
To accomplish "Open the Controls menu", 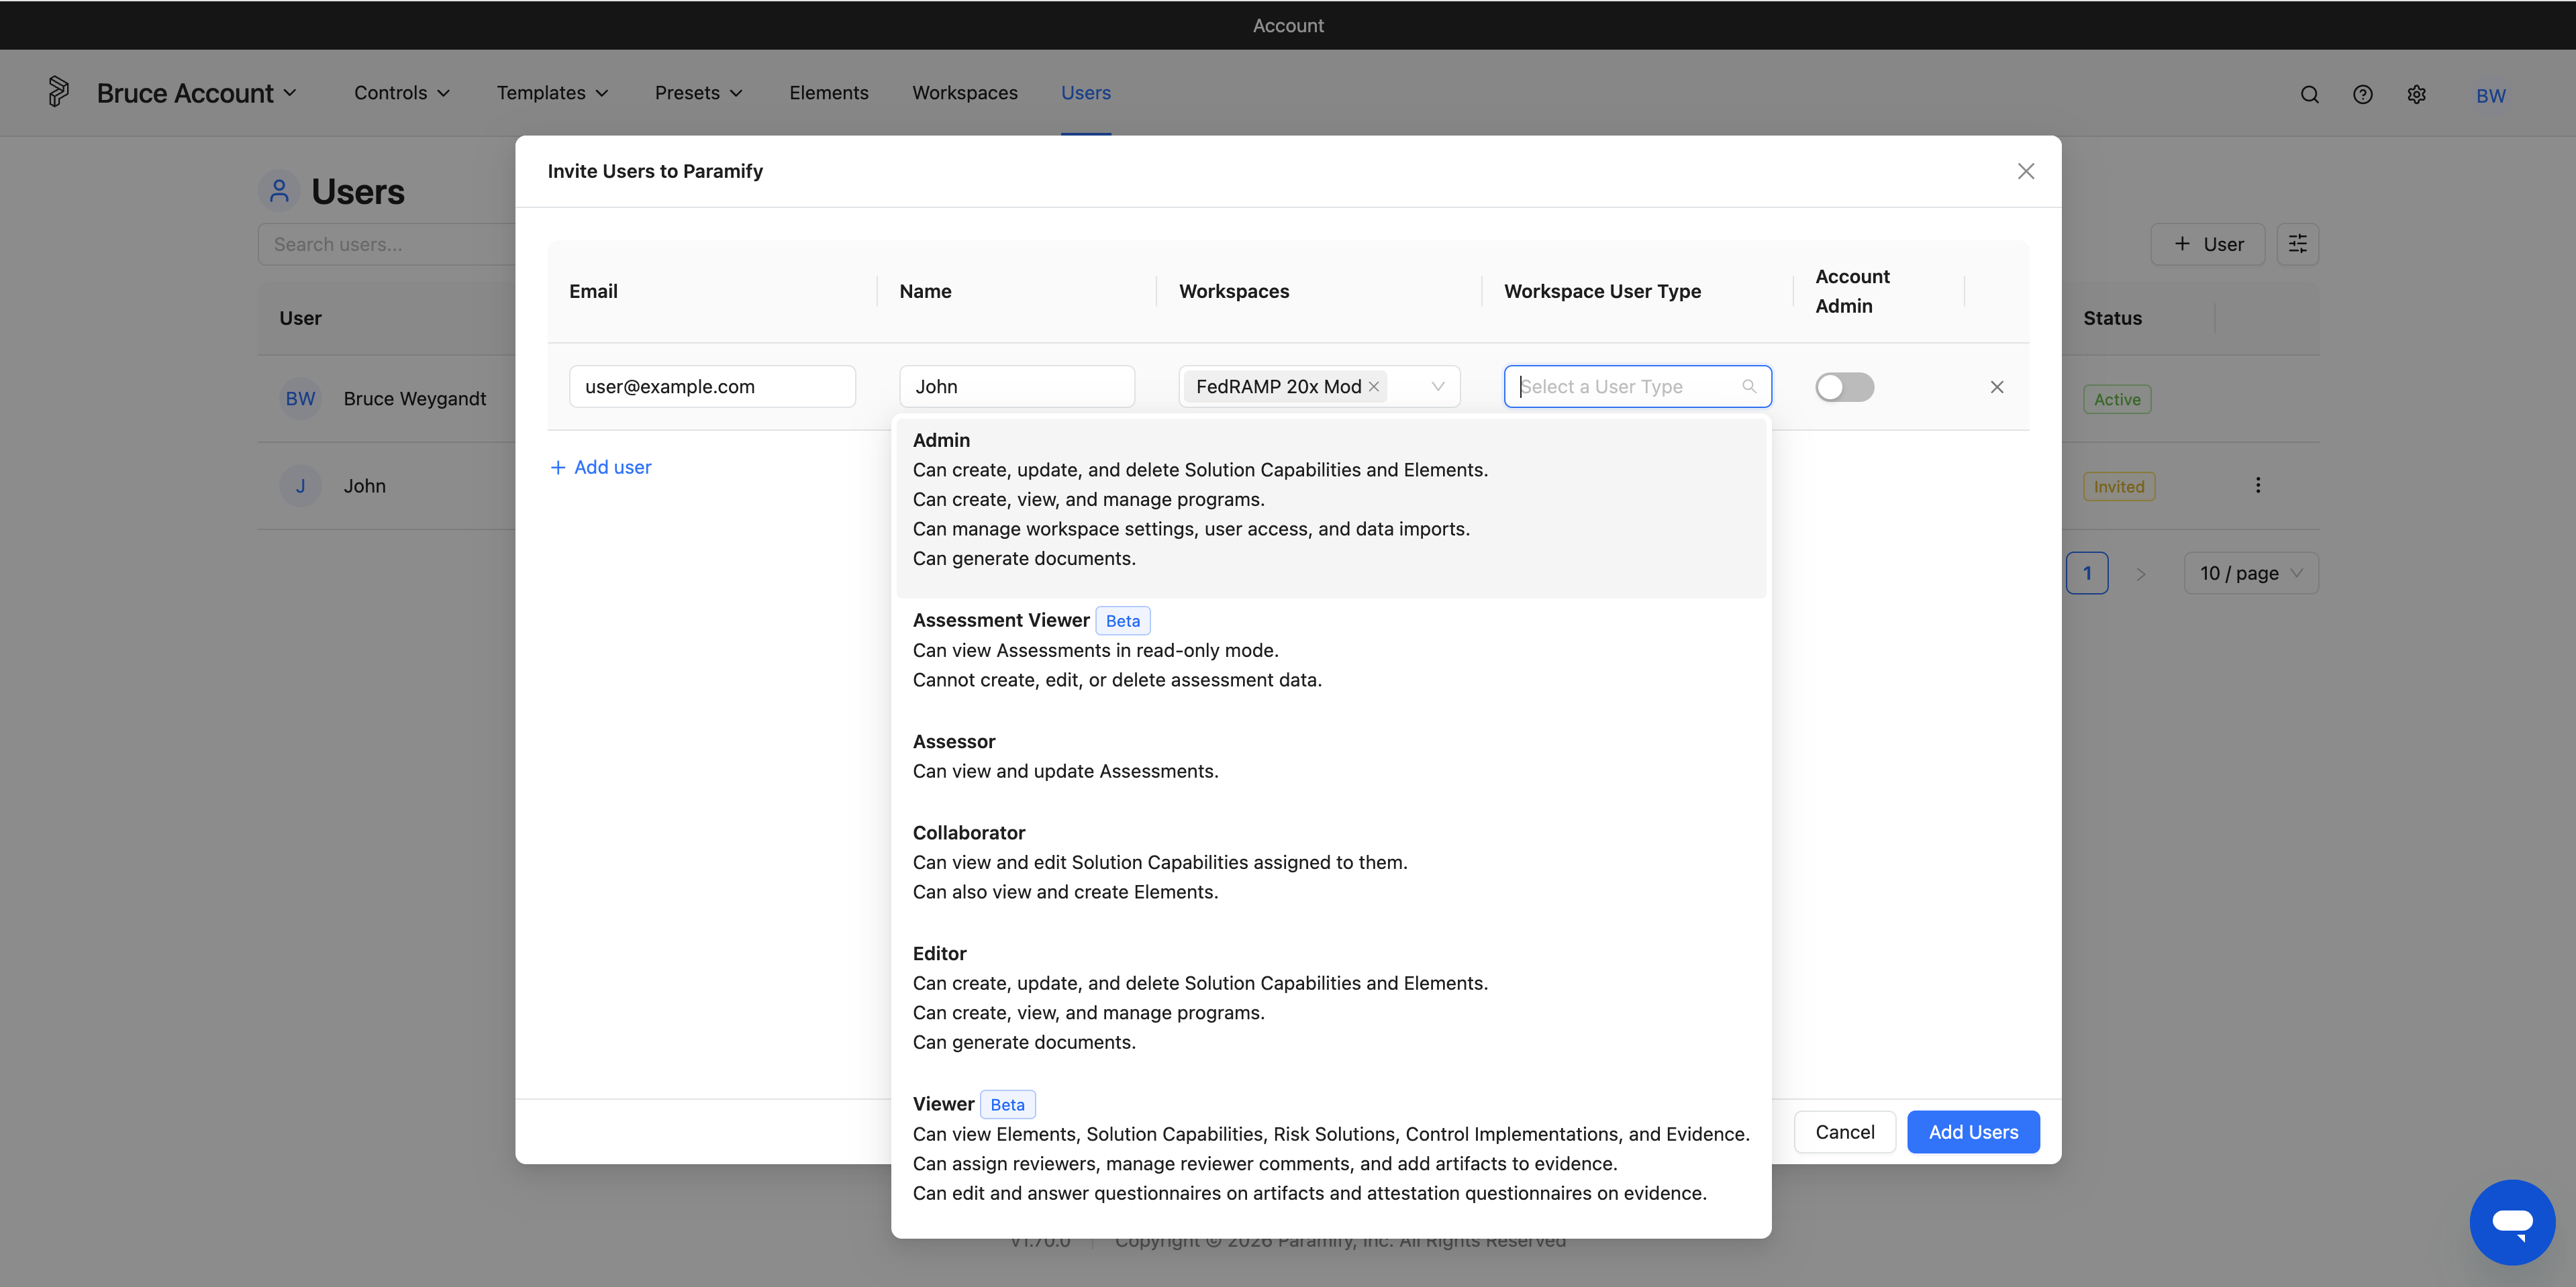I will click(401, 93).
